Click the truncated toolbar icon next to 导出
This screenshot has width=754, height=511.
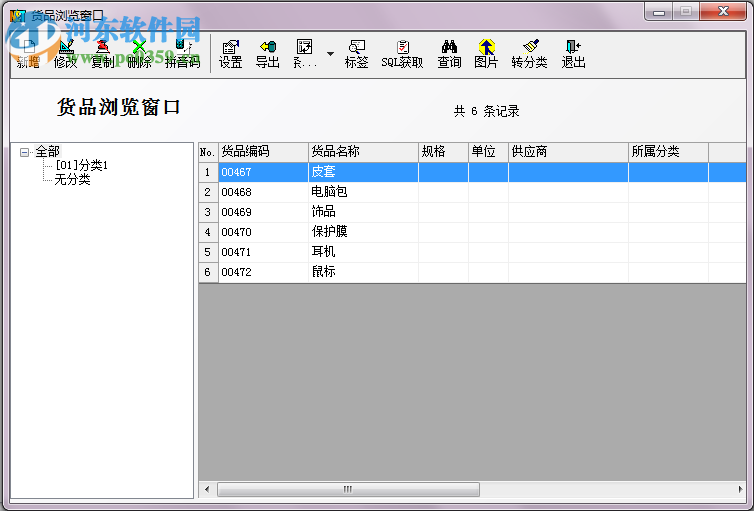point(305,53)
